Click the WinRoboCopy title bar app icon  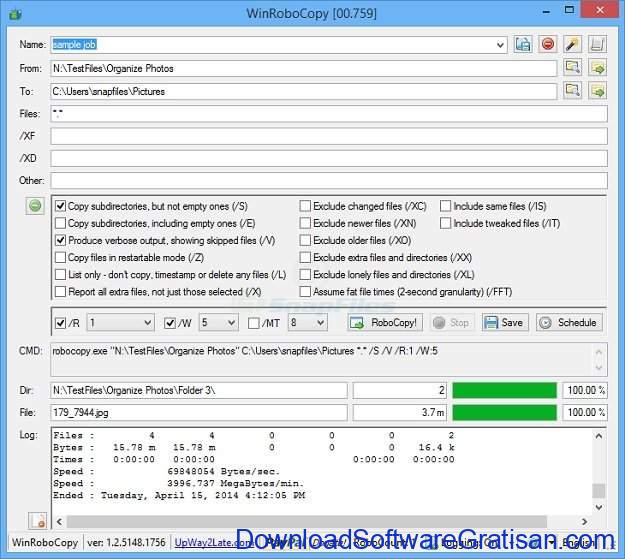[x=16, y=15]
